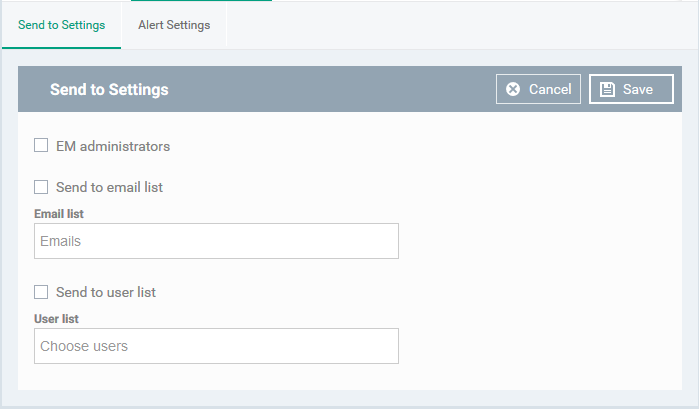Click the Save button text
The width and height of the screenshot is (699, 409).
[638, 89]
